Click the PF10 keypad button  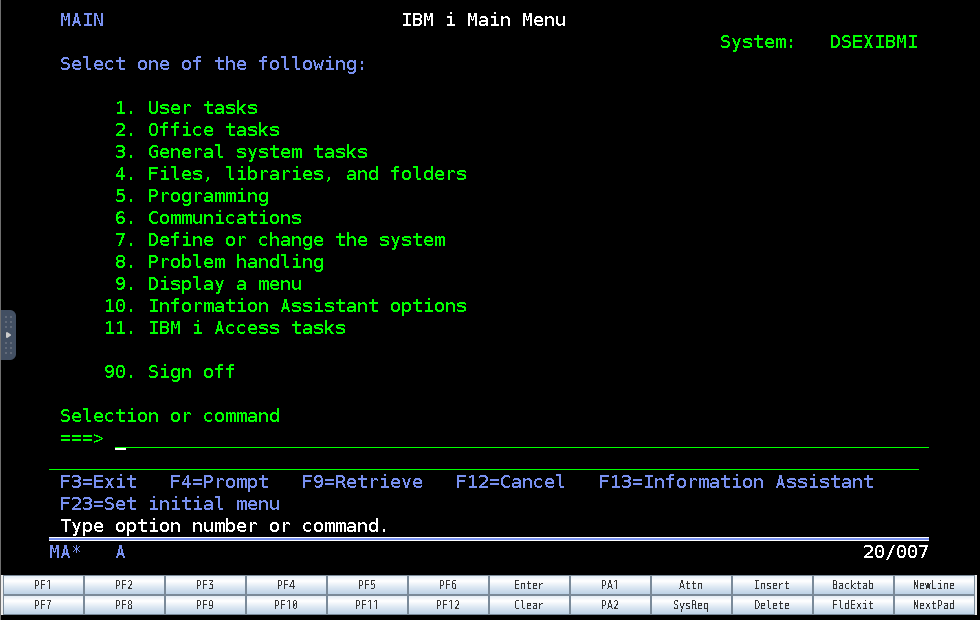coord(286,605)
